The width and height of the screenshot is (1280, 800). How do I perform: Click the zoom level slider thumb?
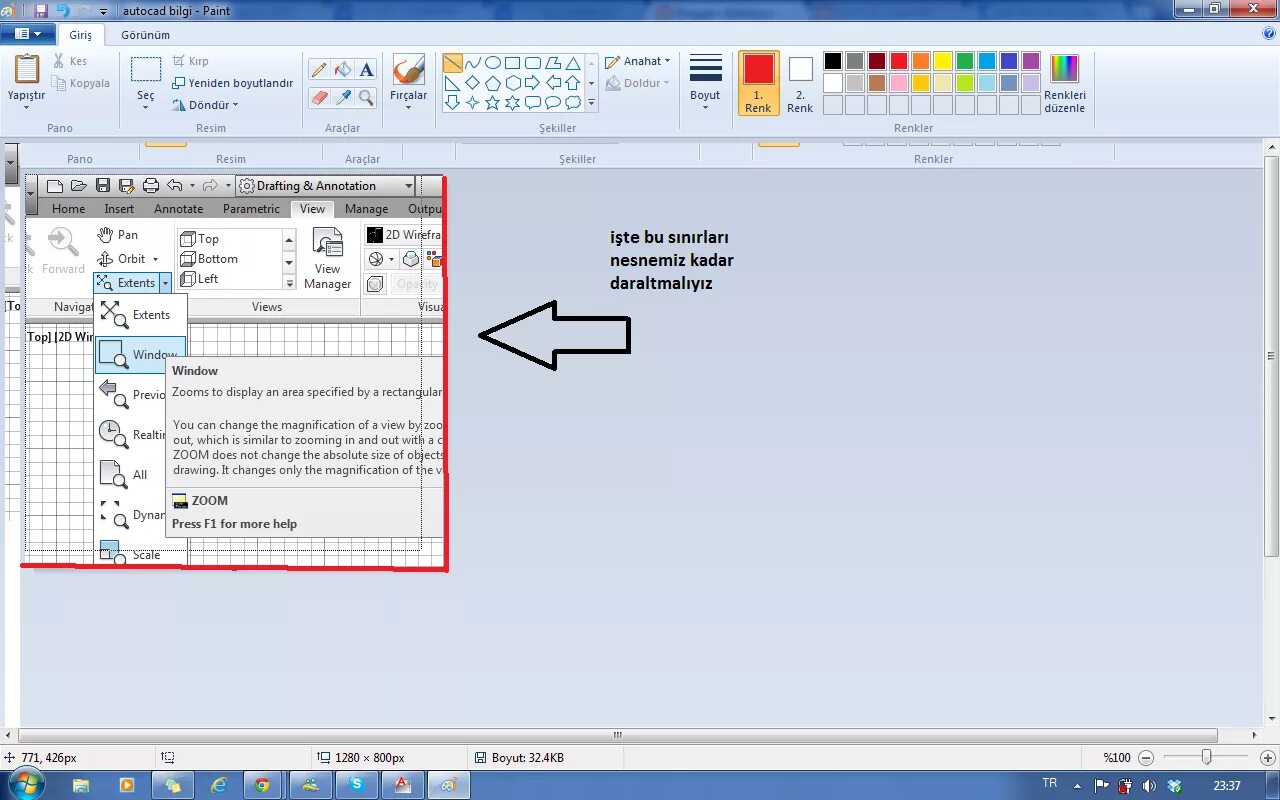pos(1207,758)
